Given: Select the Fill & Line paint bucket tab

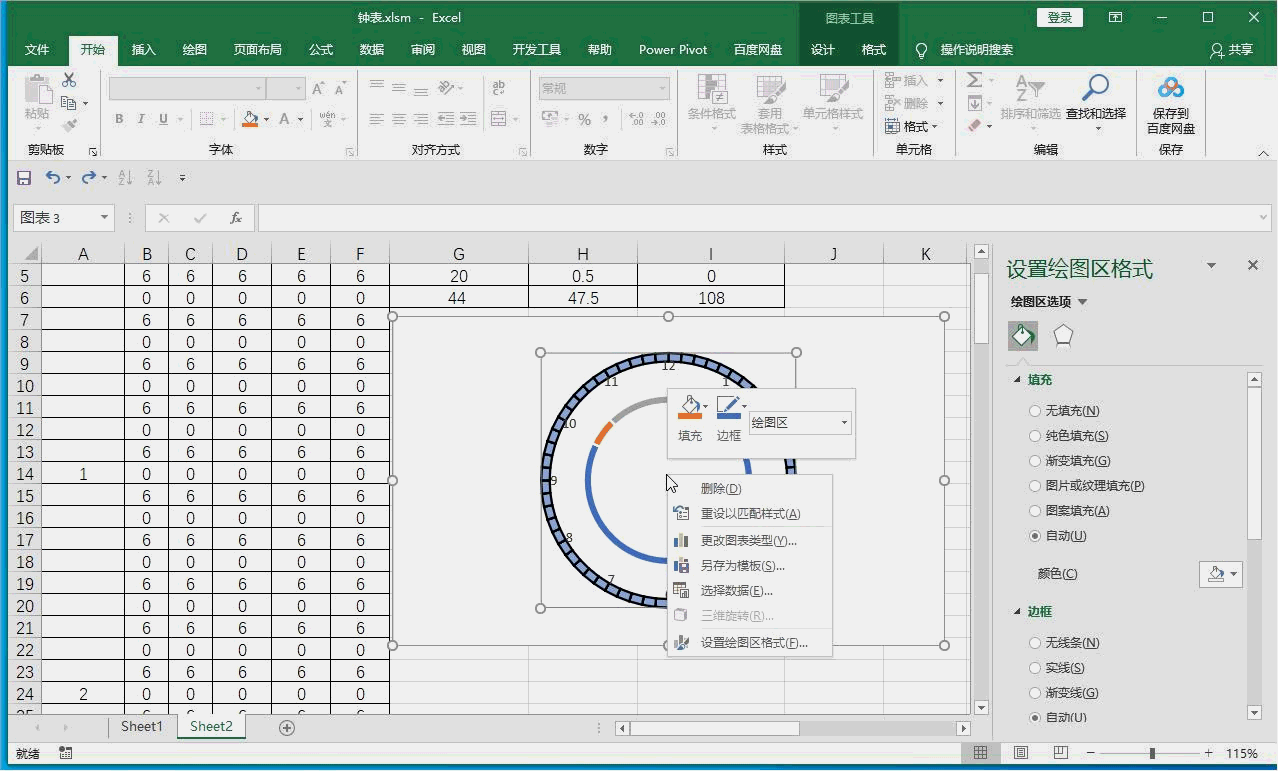Looking at the screenshot, I should (1023, 335).
